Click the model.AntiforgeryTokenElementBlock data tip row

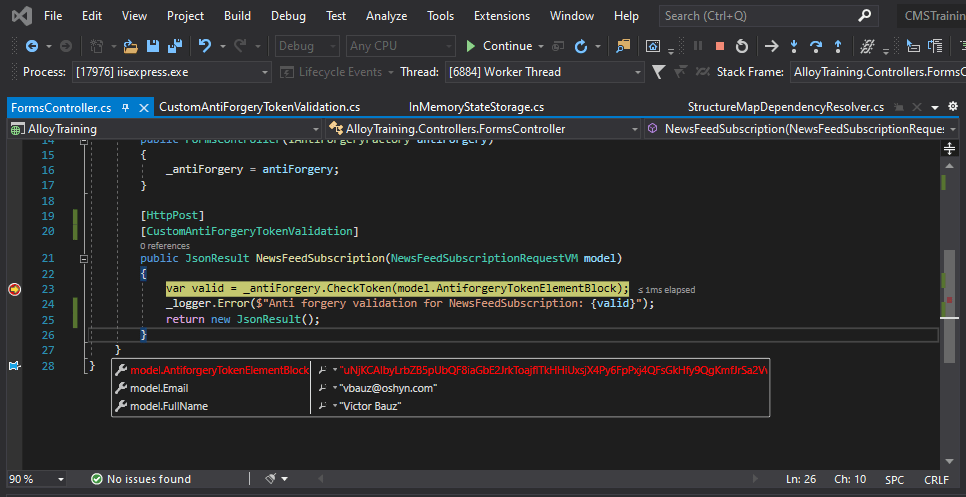(x=440, y=370)
